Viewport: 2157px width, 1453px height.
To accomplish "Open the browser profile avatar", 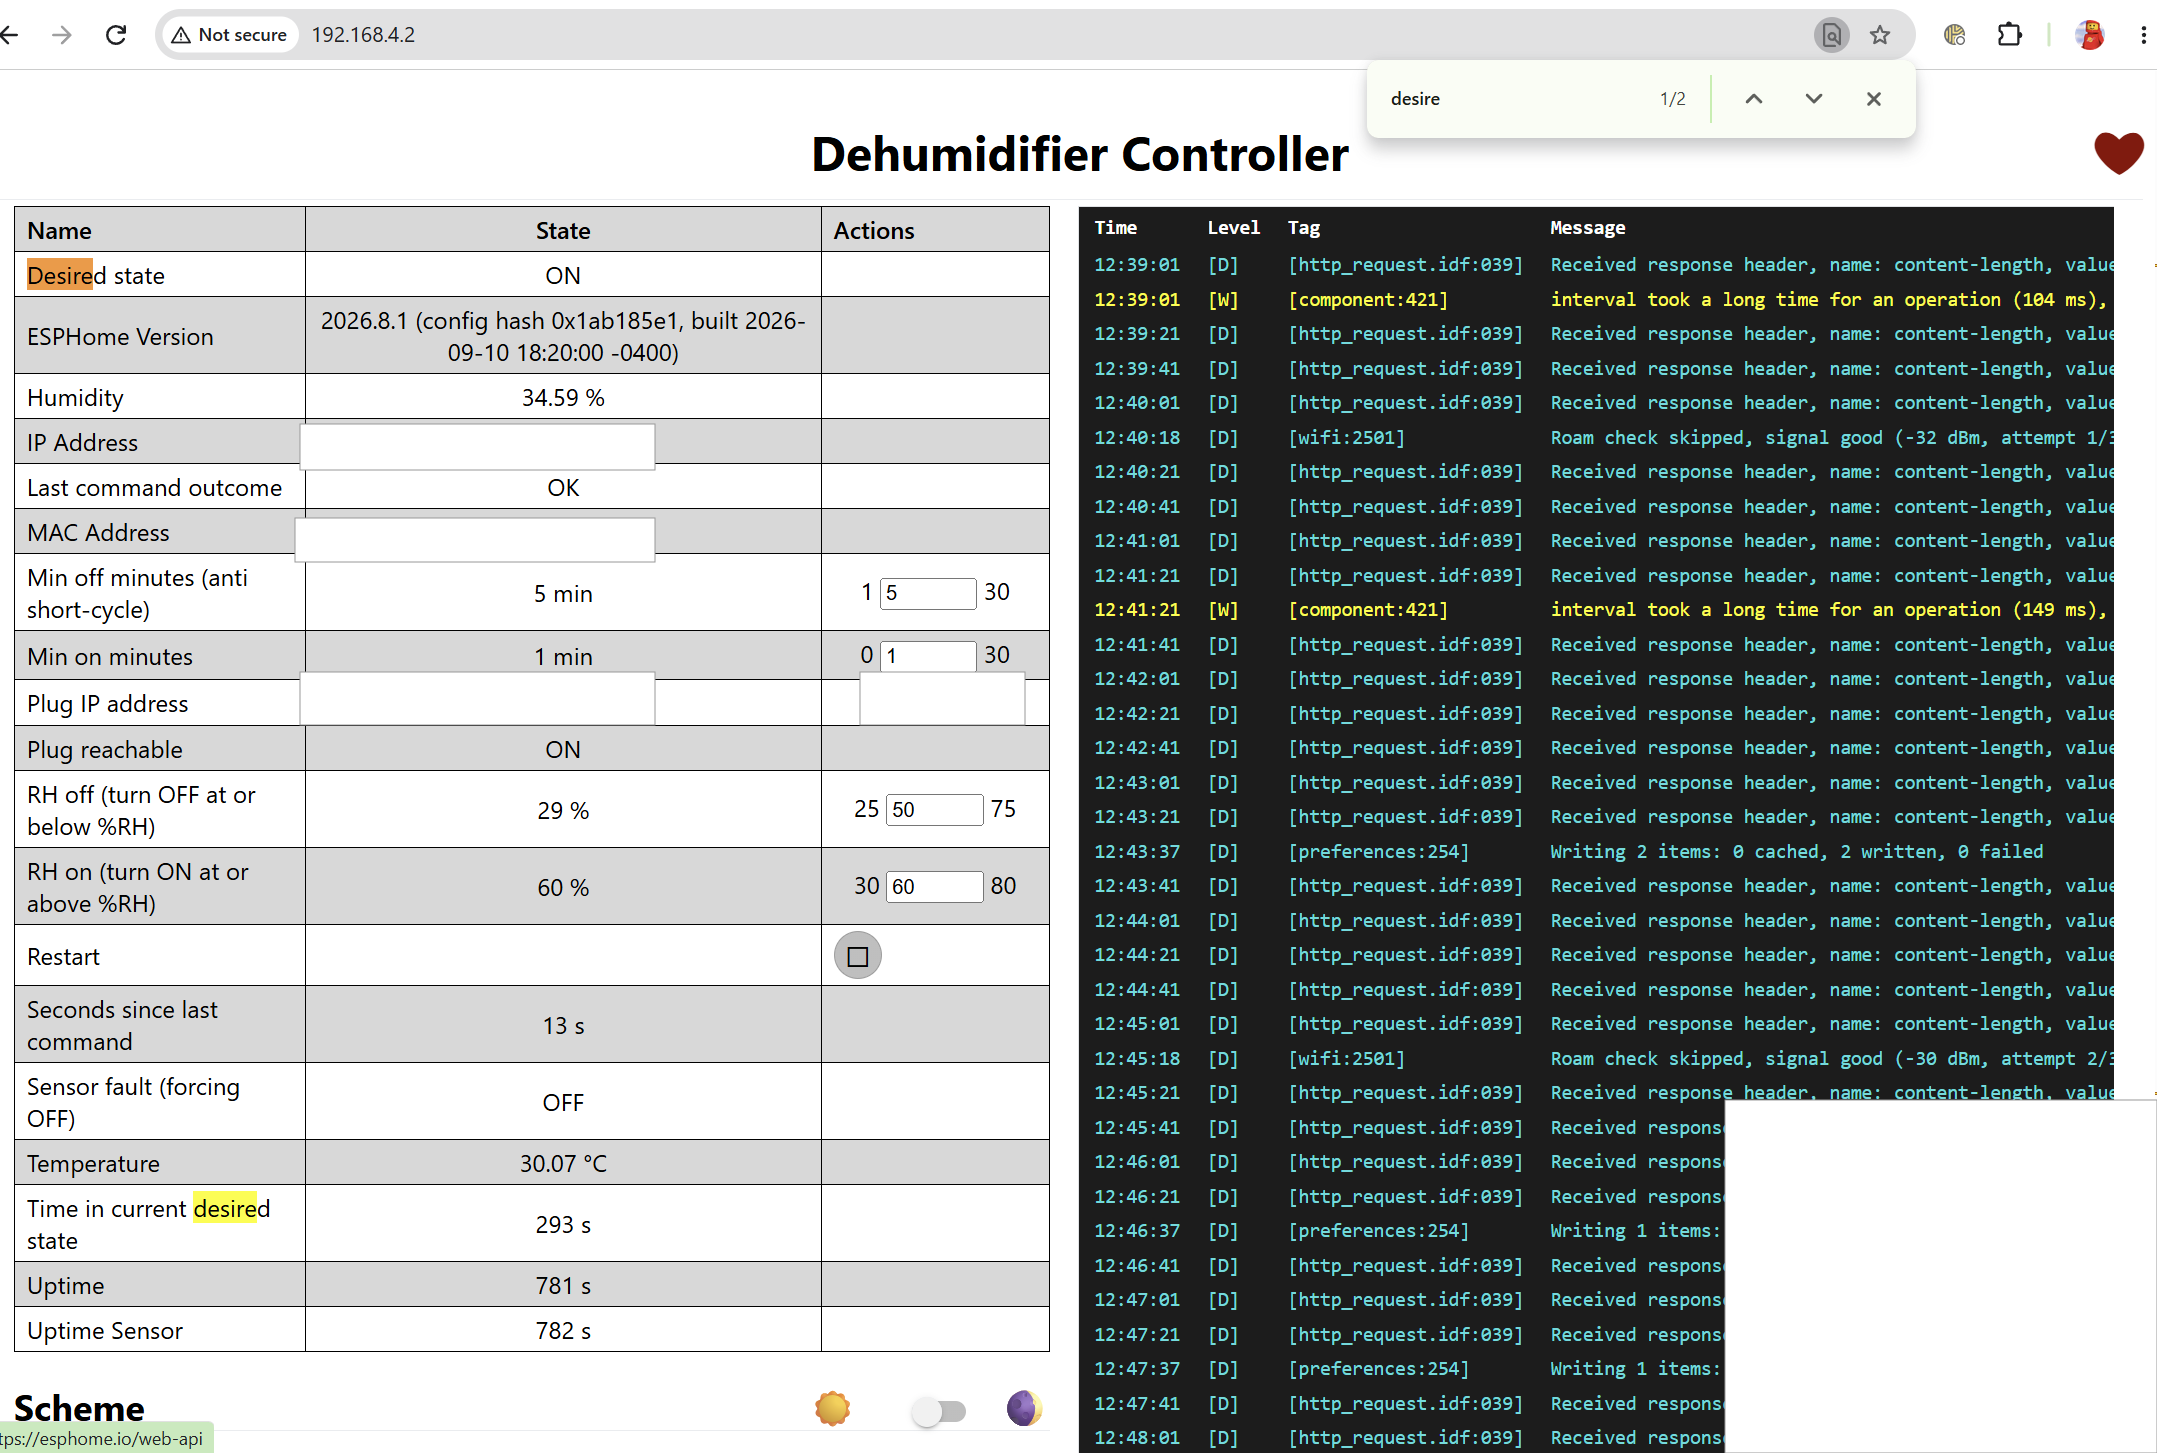I will tap(2090, 35).
